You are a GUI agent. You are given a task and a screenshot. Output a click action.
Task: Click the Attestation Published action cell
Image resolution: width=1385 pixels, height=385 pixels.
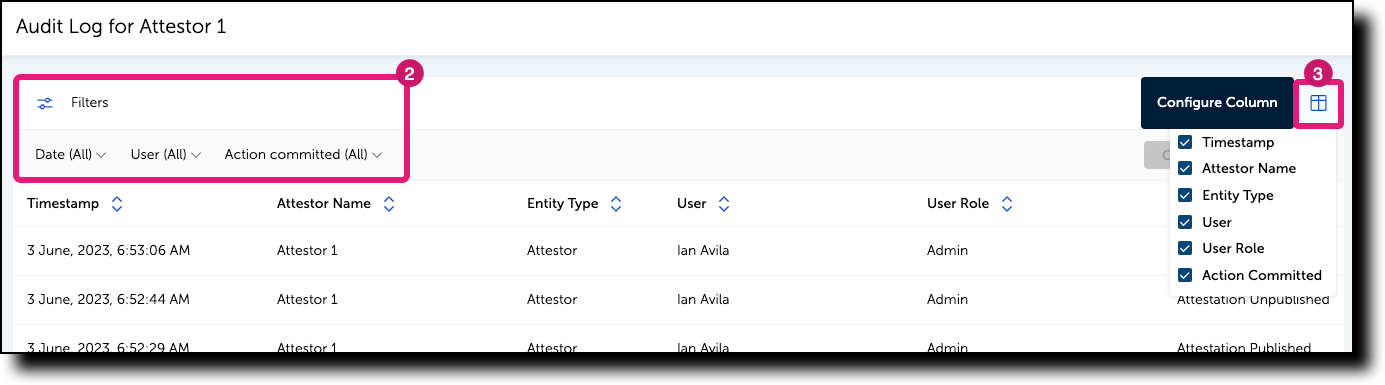tap(1244, 348)
